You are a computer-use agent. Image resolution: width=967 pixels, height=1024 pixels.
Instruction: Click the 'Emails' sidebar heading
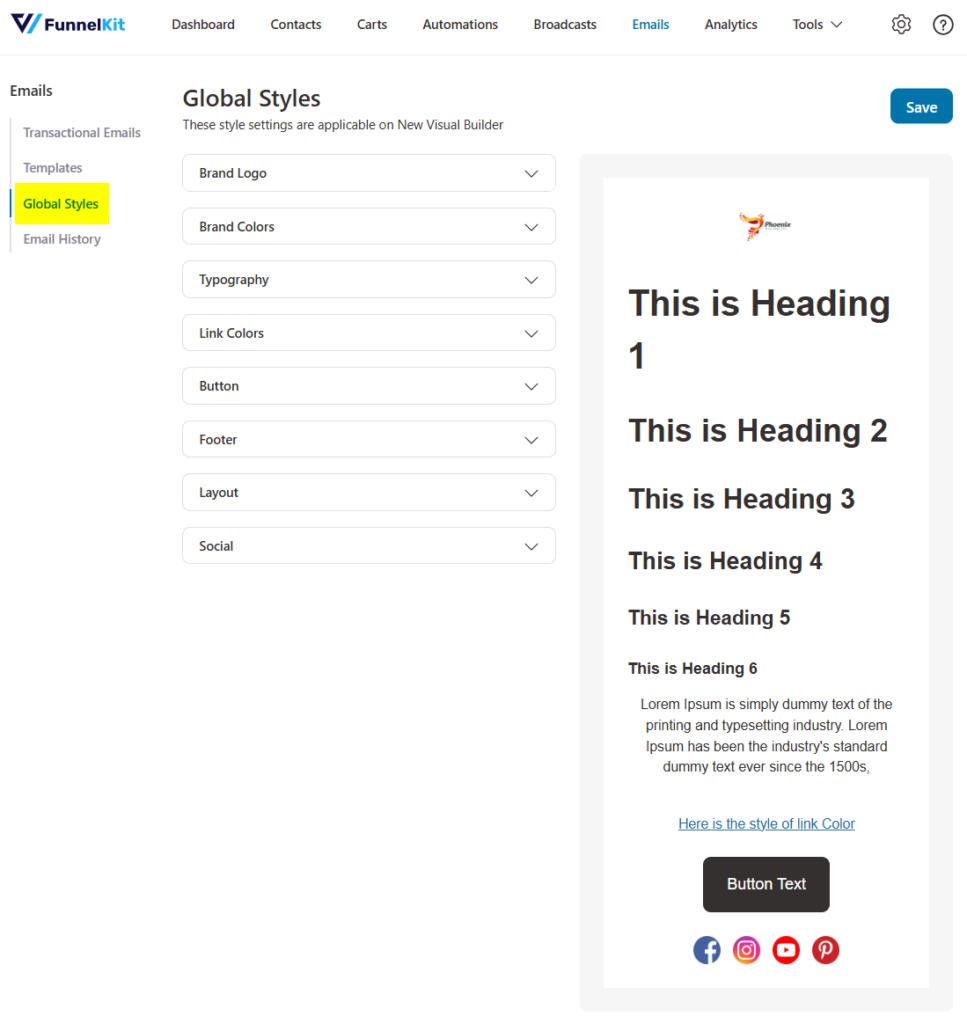coord(31,91)
